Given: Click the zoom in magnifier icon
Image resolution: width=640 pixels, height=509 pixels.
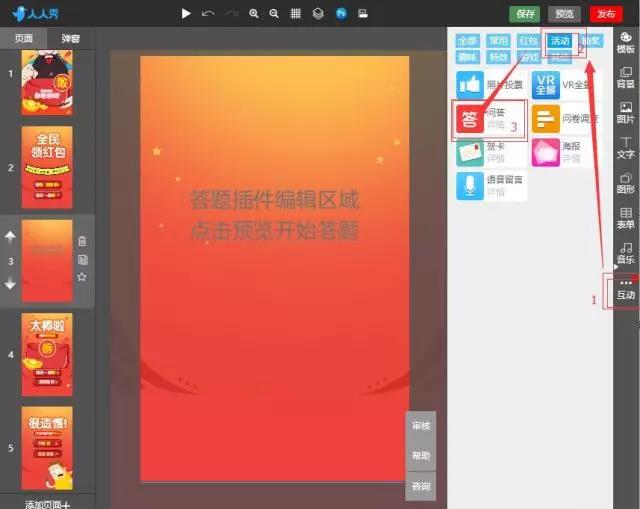Looking at the screenshot, I should tap(254, 14).
